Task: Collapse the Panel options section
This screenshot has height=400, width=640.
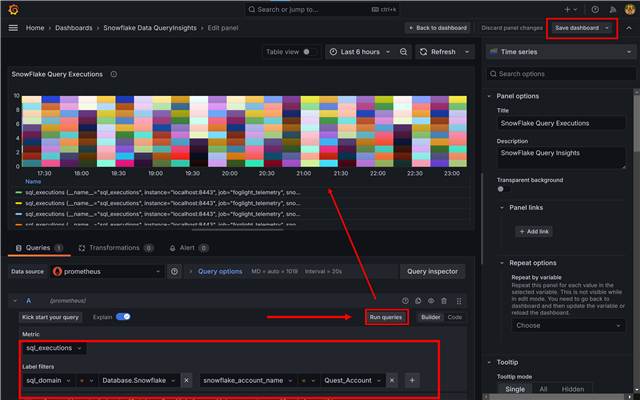Action: pos(489,96)
